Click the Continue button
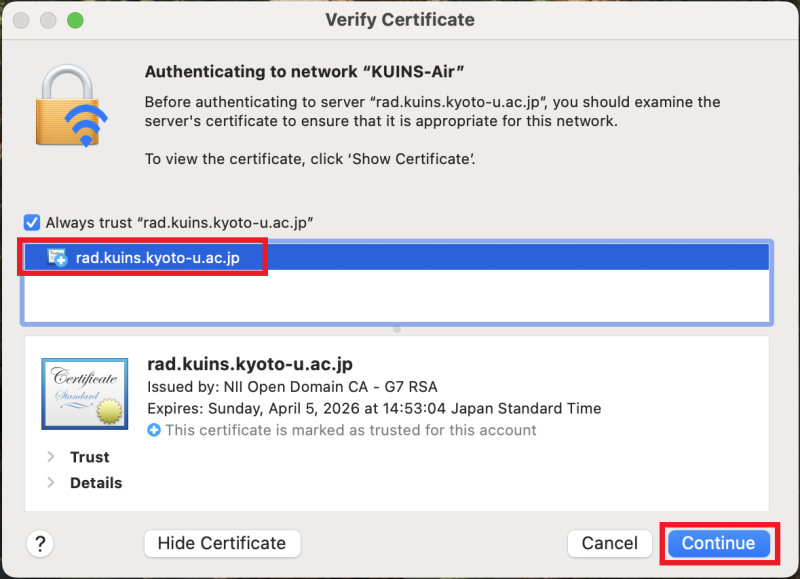The image size is (800, 579). (x=718, y=543)
